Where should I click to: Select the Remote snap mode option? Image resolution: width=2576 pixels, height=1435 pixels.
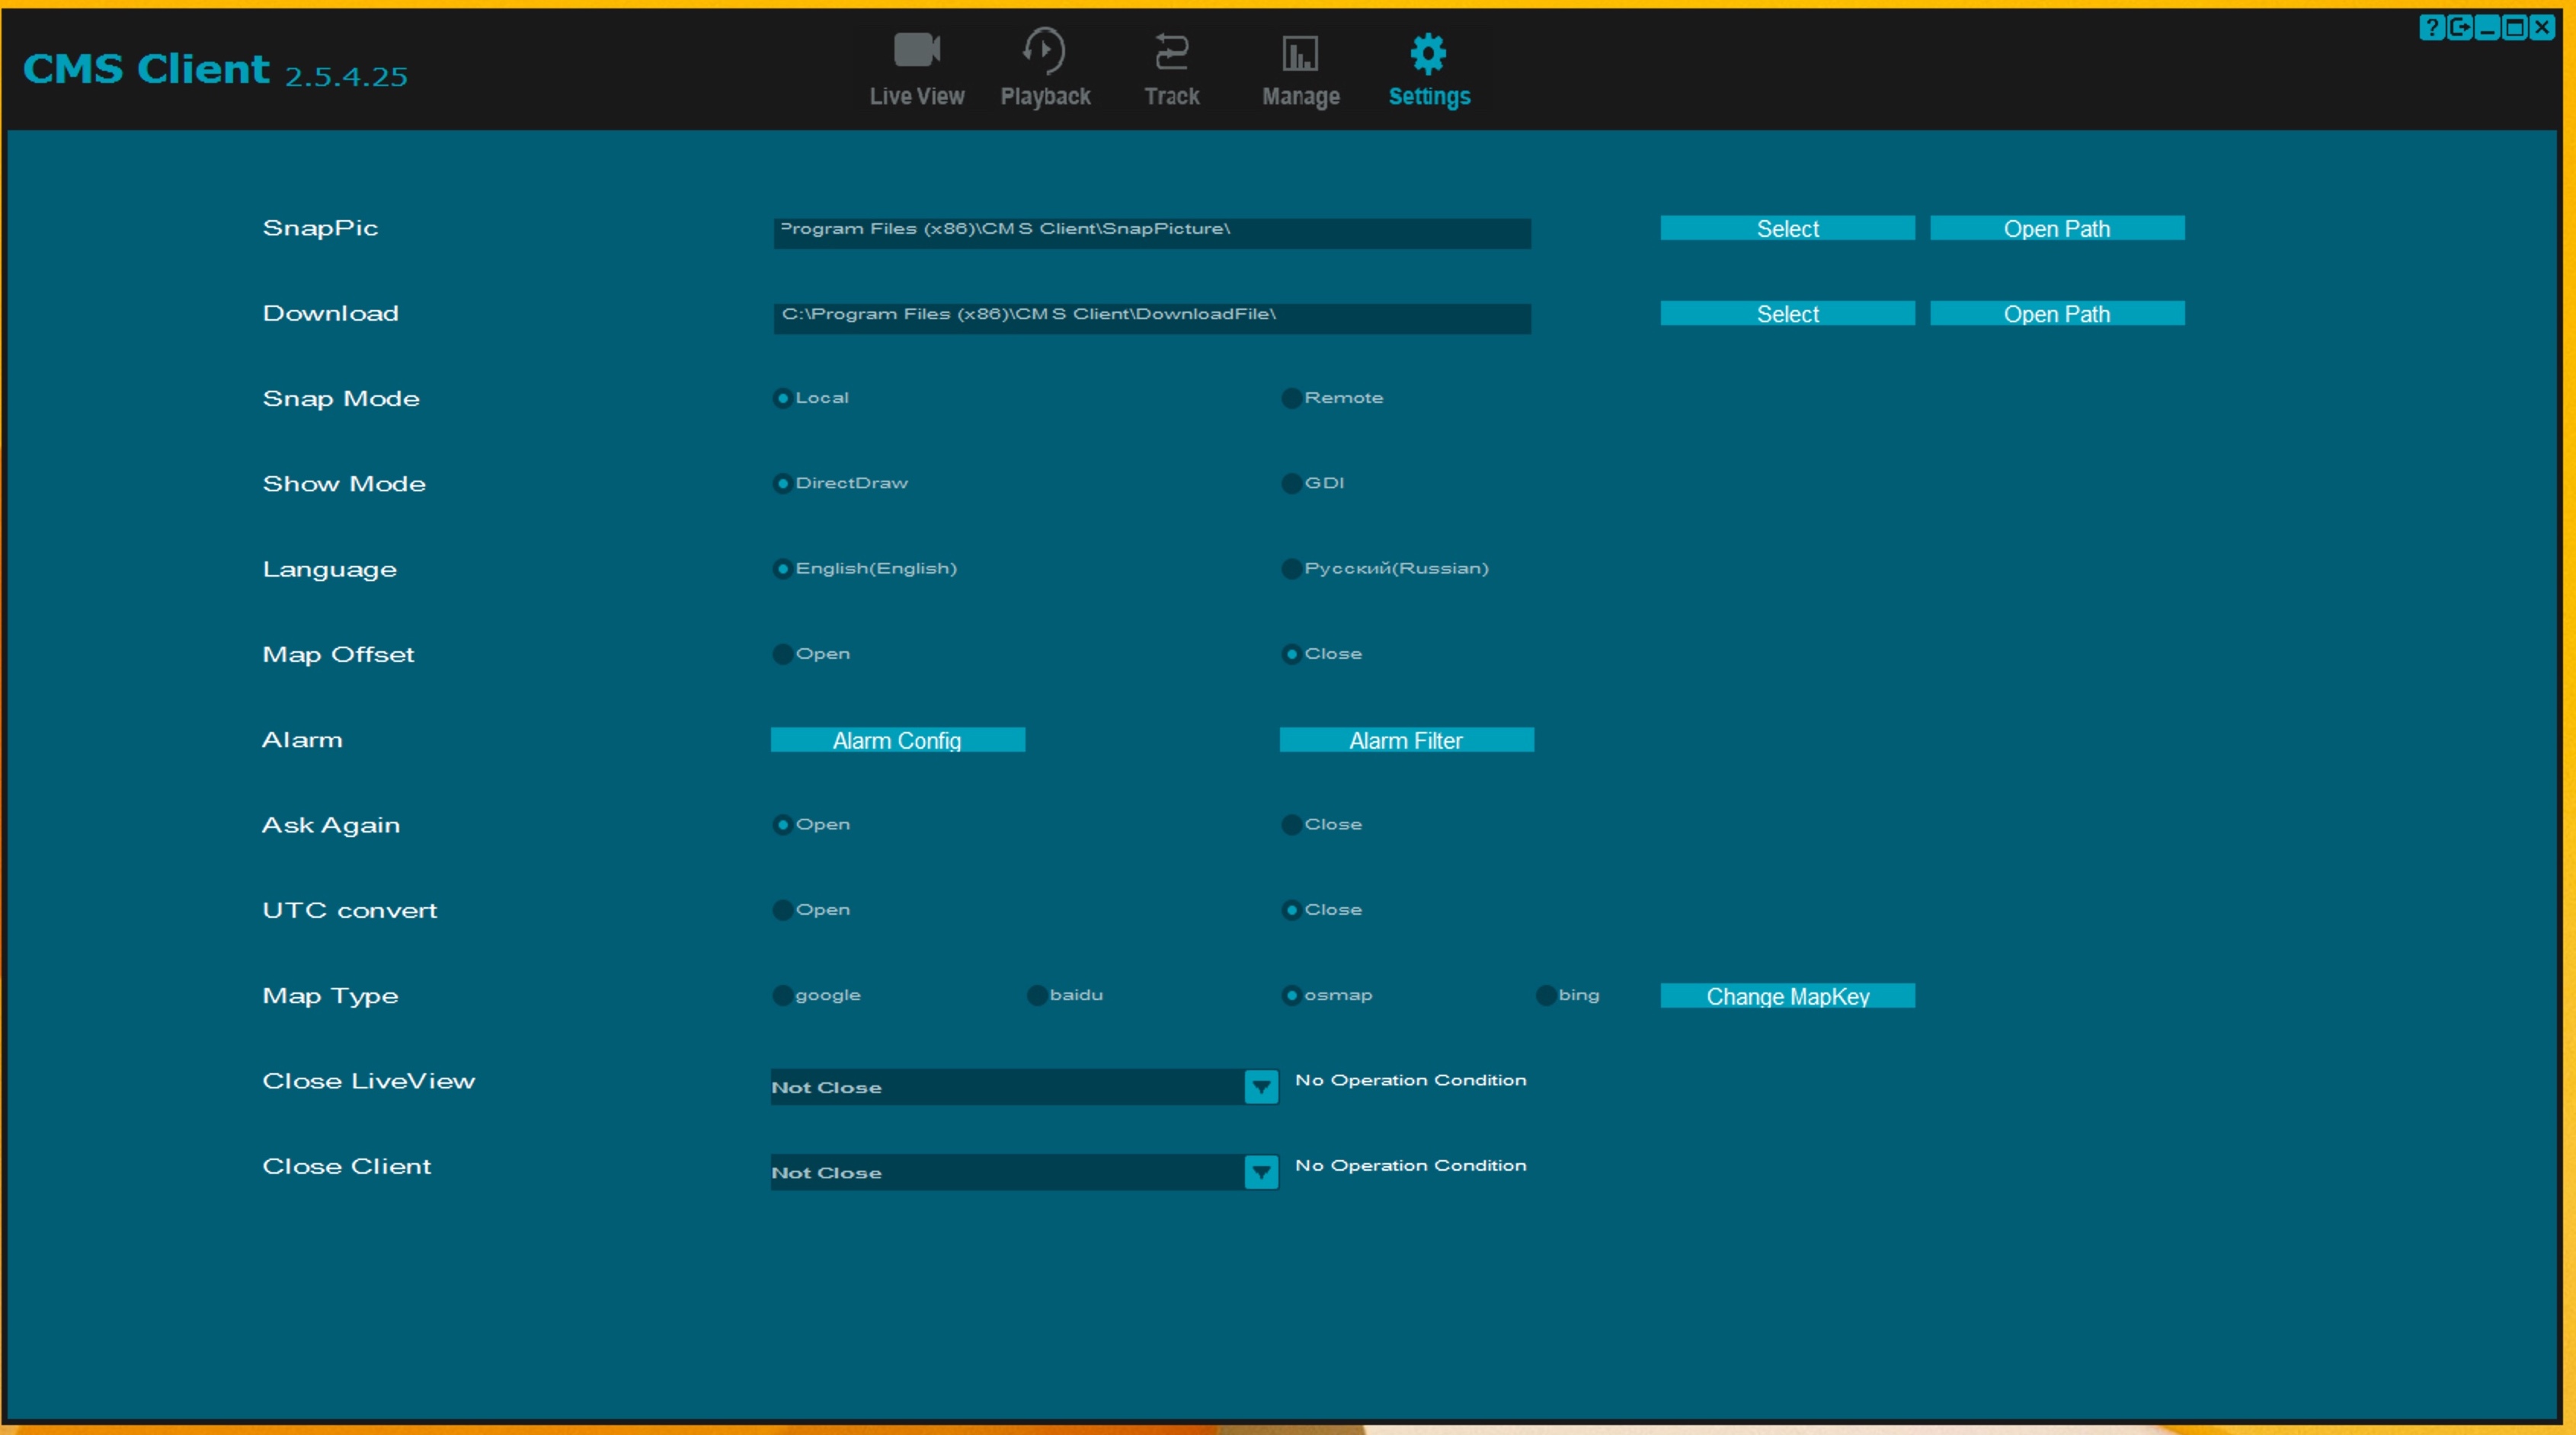[x=1291, y=398]
